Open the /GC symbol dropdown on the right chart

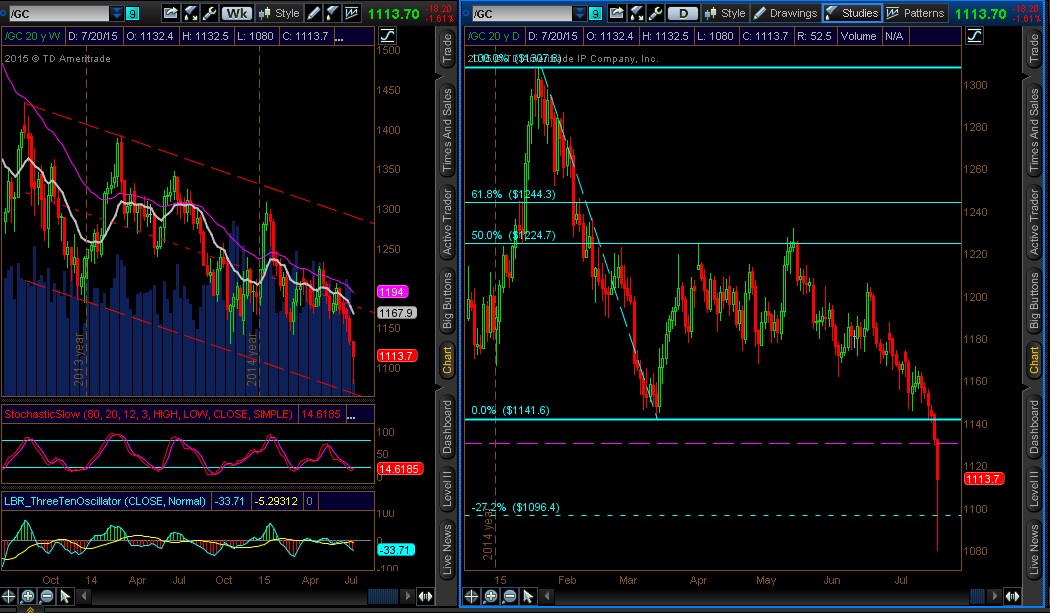pyautogui.click(x=580, y=13)
